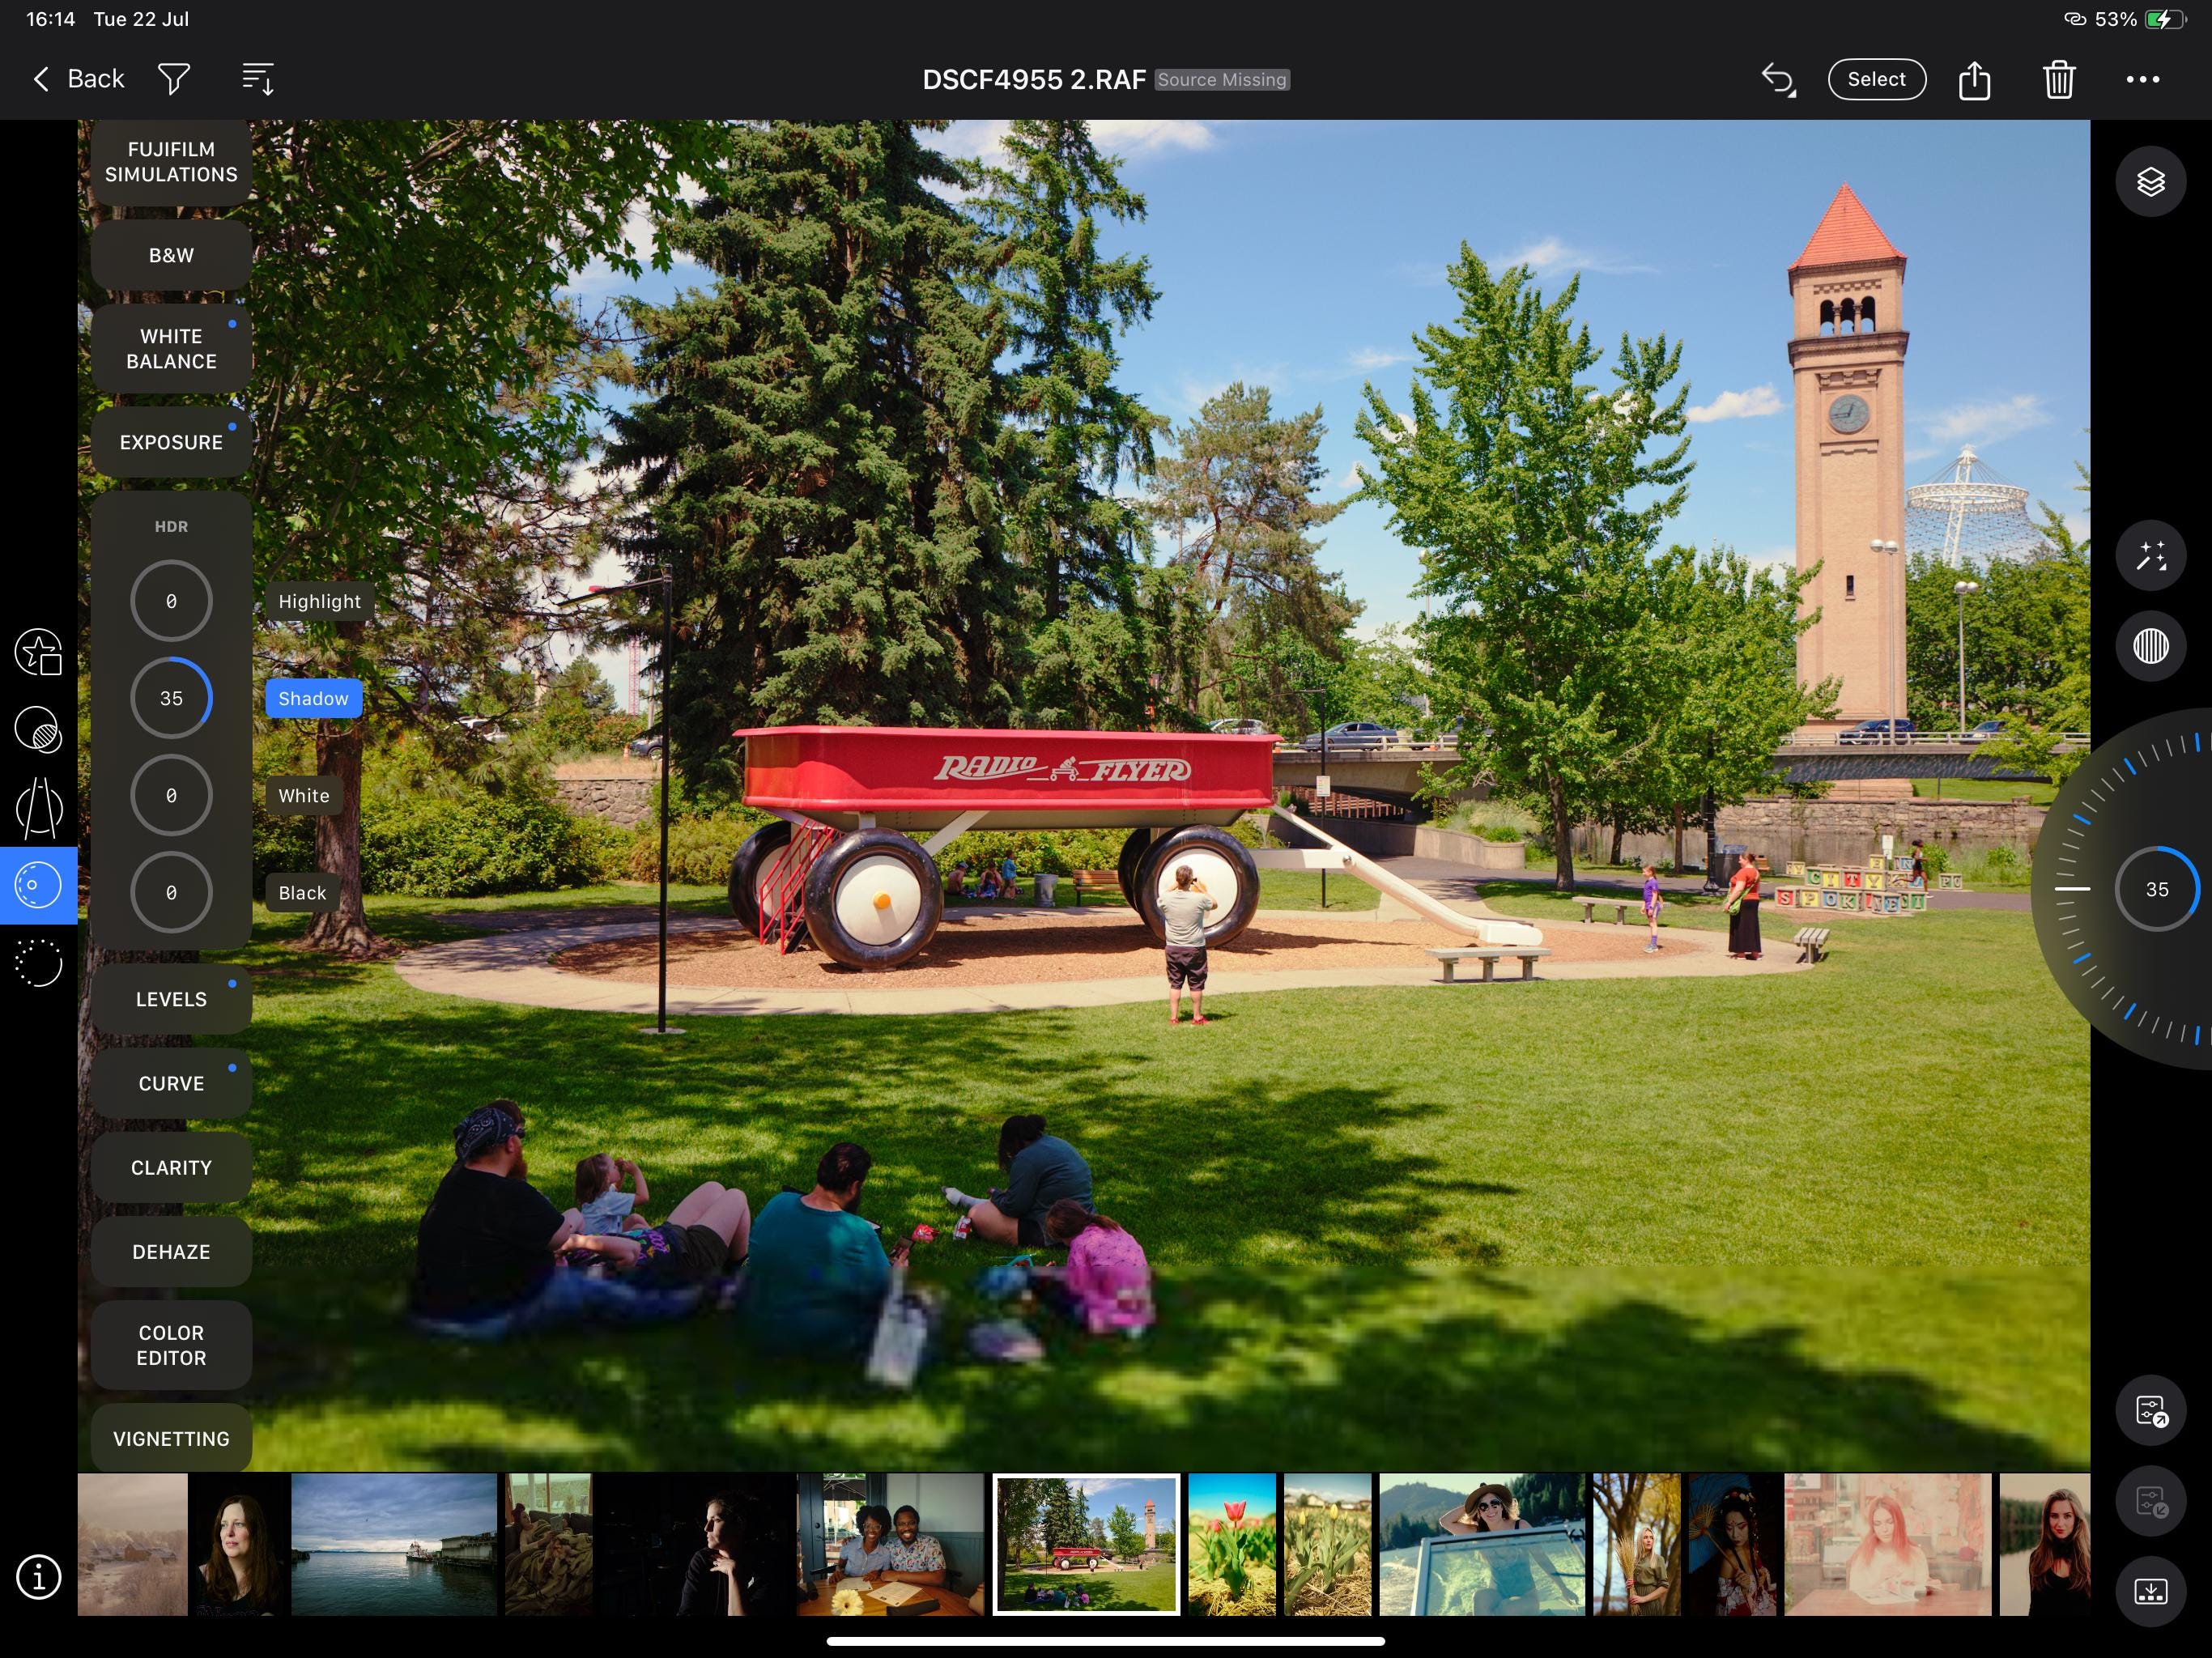The width and height of the screenshot is (2212, 1658).
Task: Select the presets star icon
Action: (x=38, y=653)
